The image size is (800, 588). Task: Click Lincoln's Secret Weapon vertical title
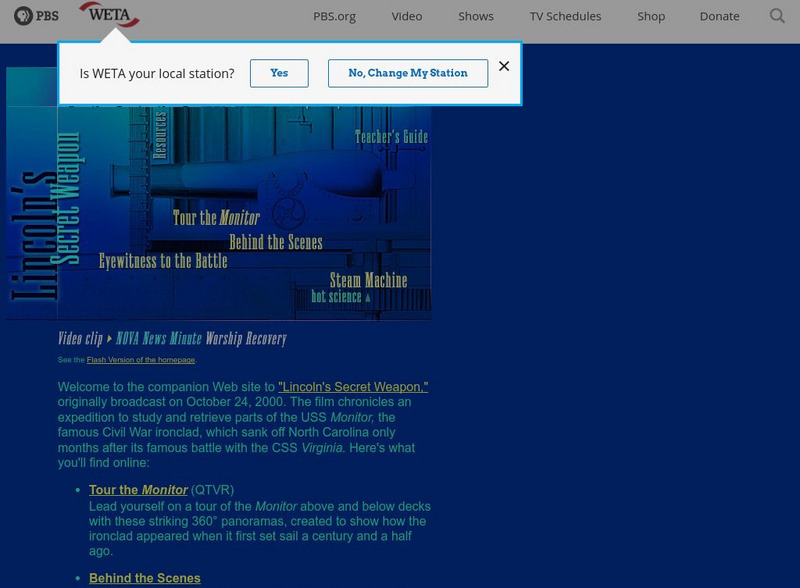[x=46, y=214]
